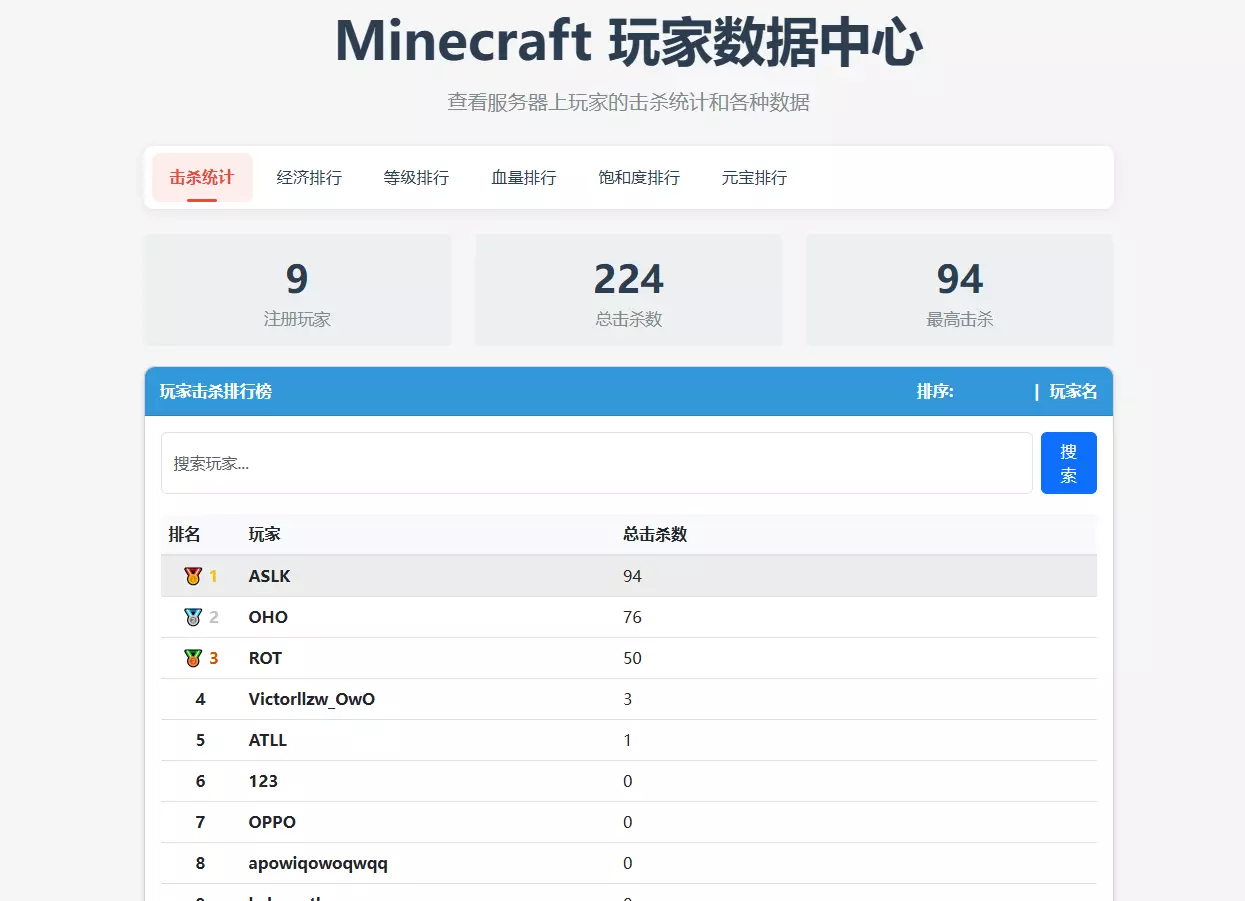Image resolution: width=1245 pixels, height=901 pixels.
Task: Click the 排序: label in header
Action: (x=935, y=392)
